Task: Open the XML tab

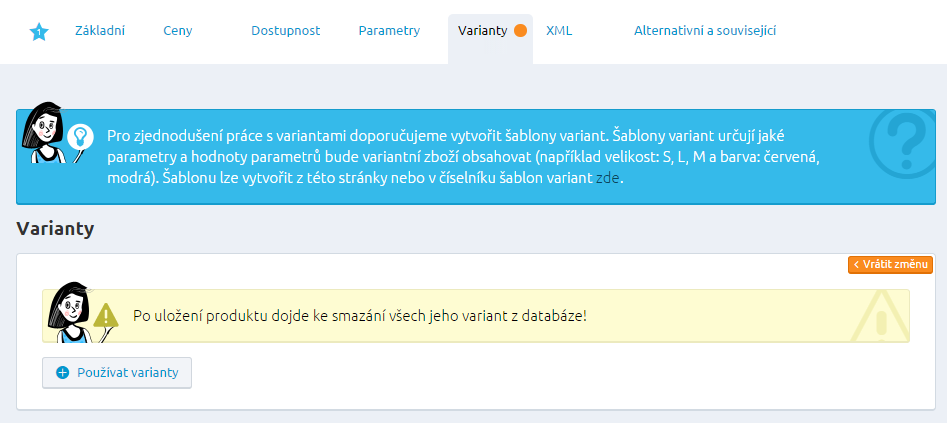Action: 559,31
